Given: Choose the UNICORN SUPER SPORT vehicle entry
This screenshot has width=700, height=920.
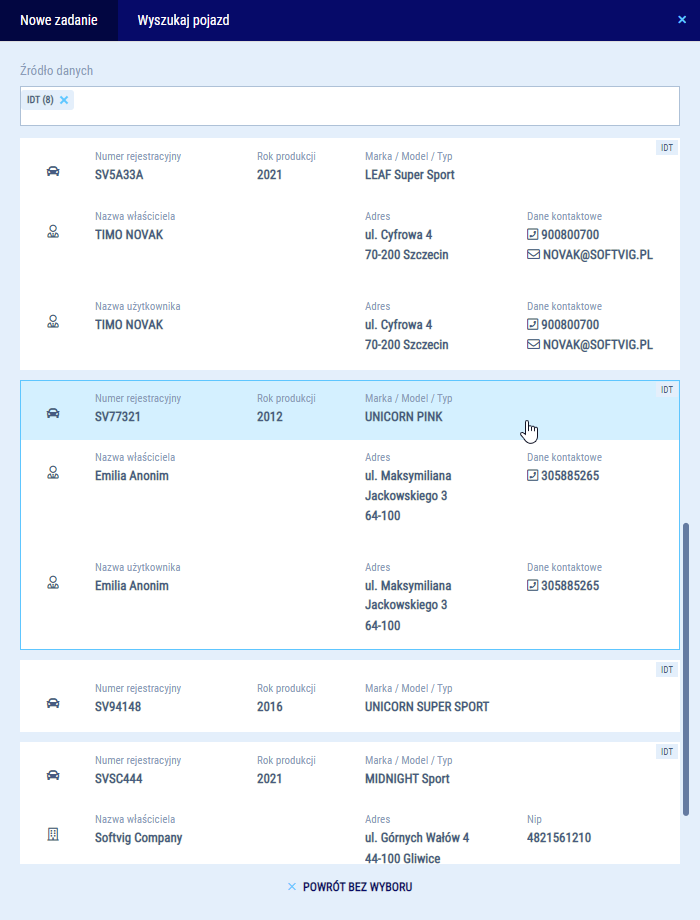Looking at the screenshot, I should (x=427, y=707).
